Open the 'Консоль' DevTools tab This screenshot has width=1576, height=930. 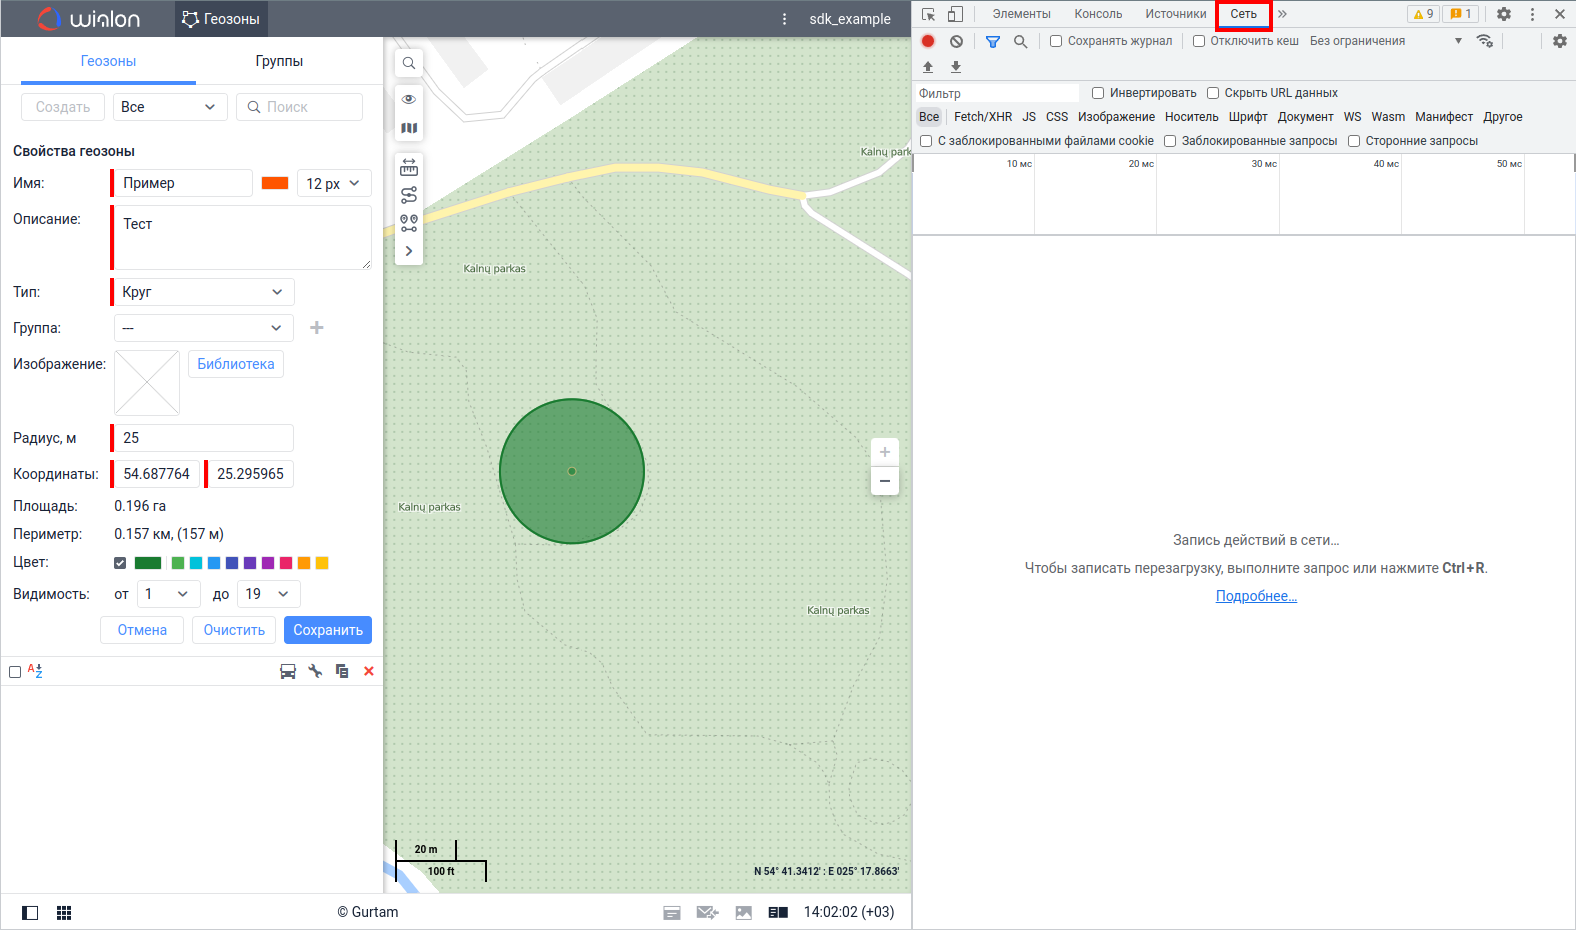pos(1098,14)
